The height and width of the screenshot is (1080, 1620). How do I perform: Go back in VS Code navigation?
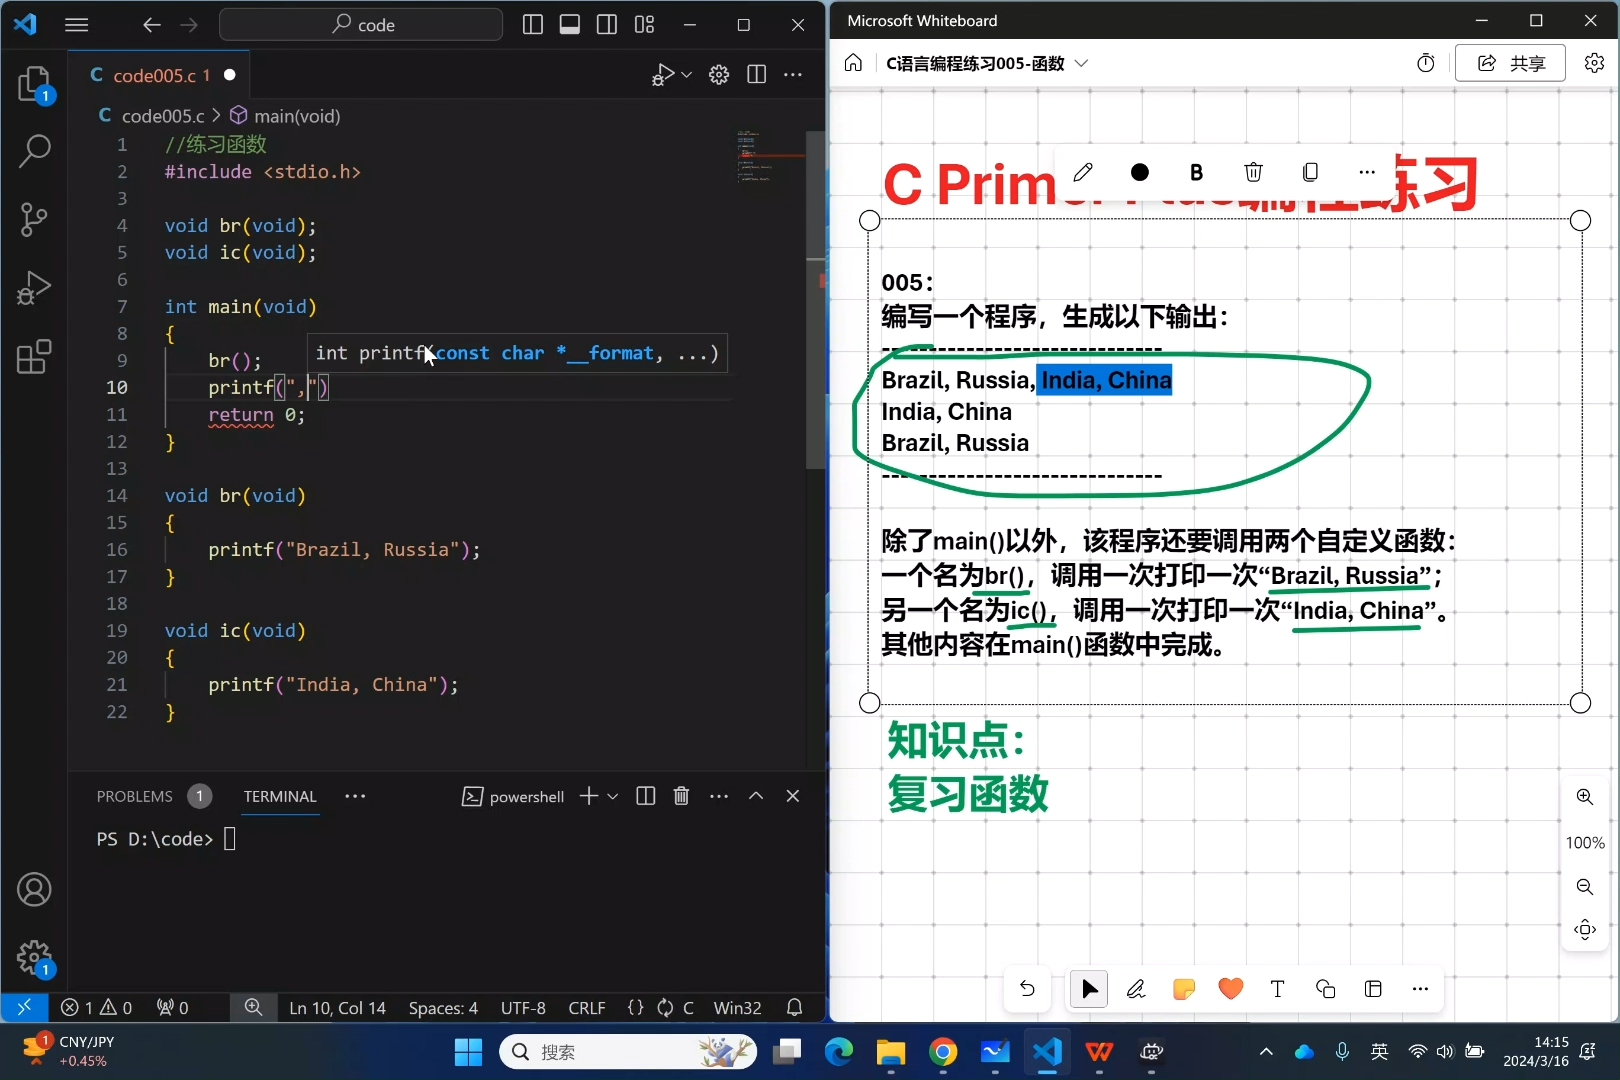coord(151,25)
